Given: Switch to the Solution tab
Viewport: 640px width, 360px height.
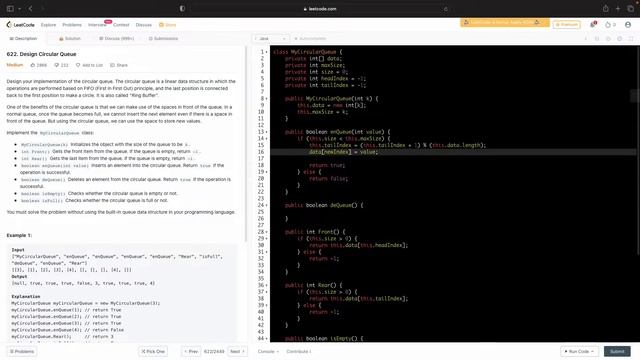Looking at the screenshot, I should pos(70,38).
